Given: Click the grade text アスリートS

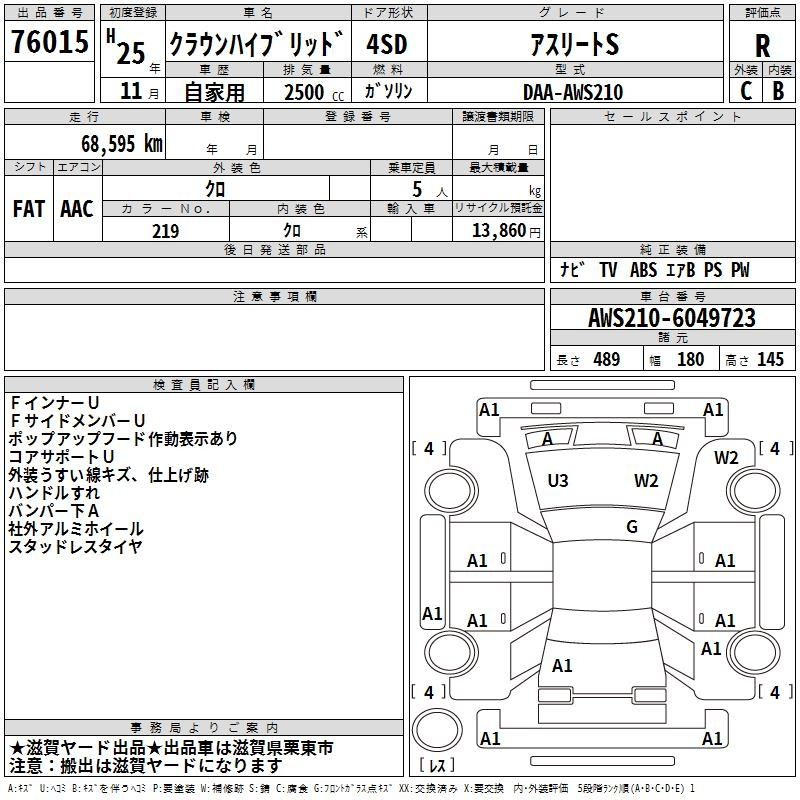Looking at the screenshot, I should [575, 44].
